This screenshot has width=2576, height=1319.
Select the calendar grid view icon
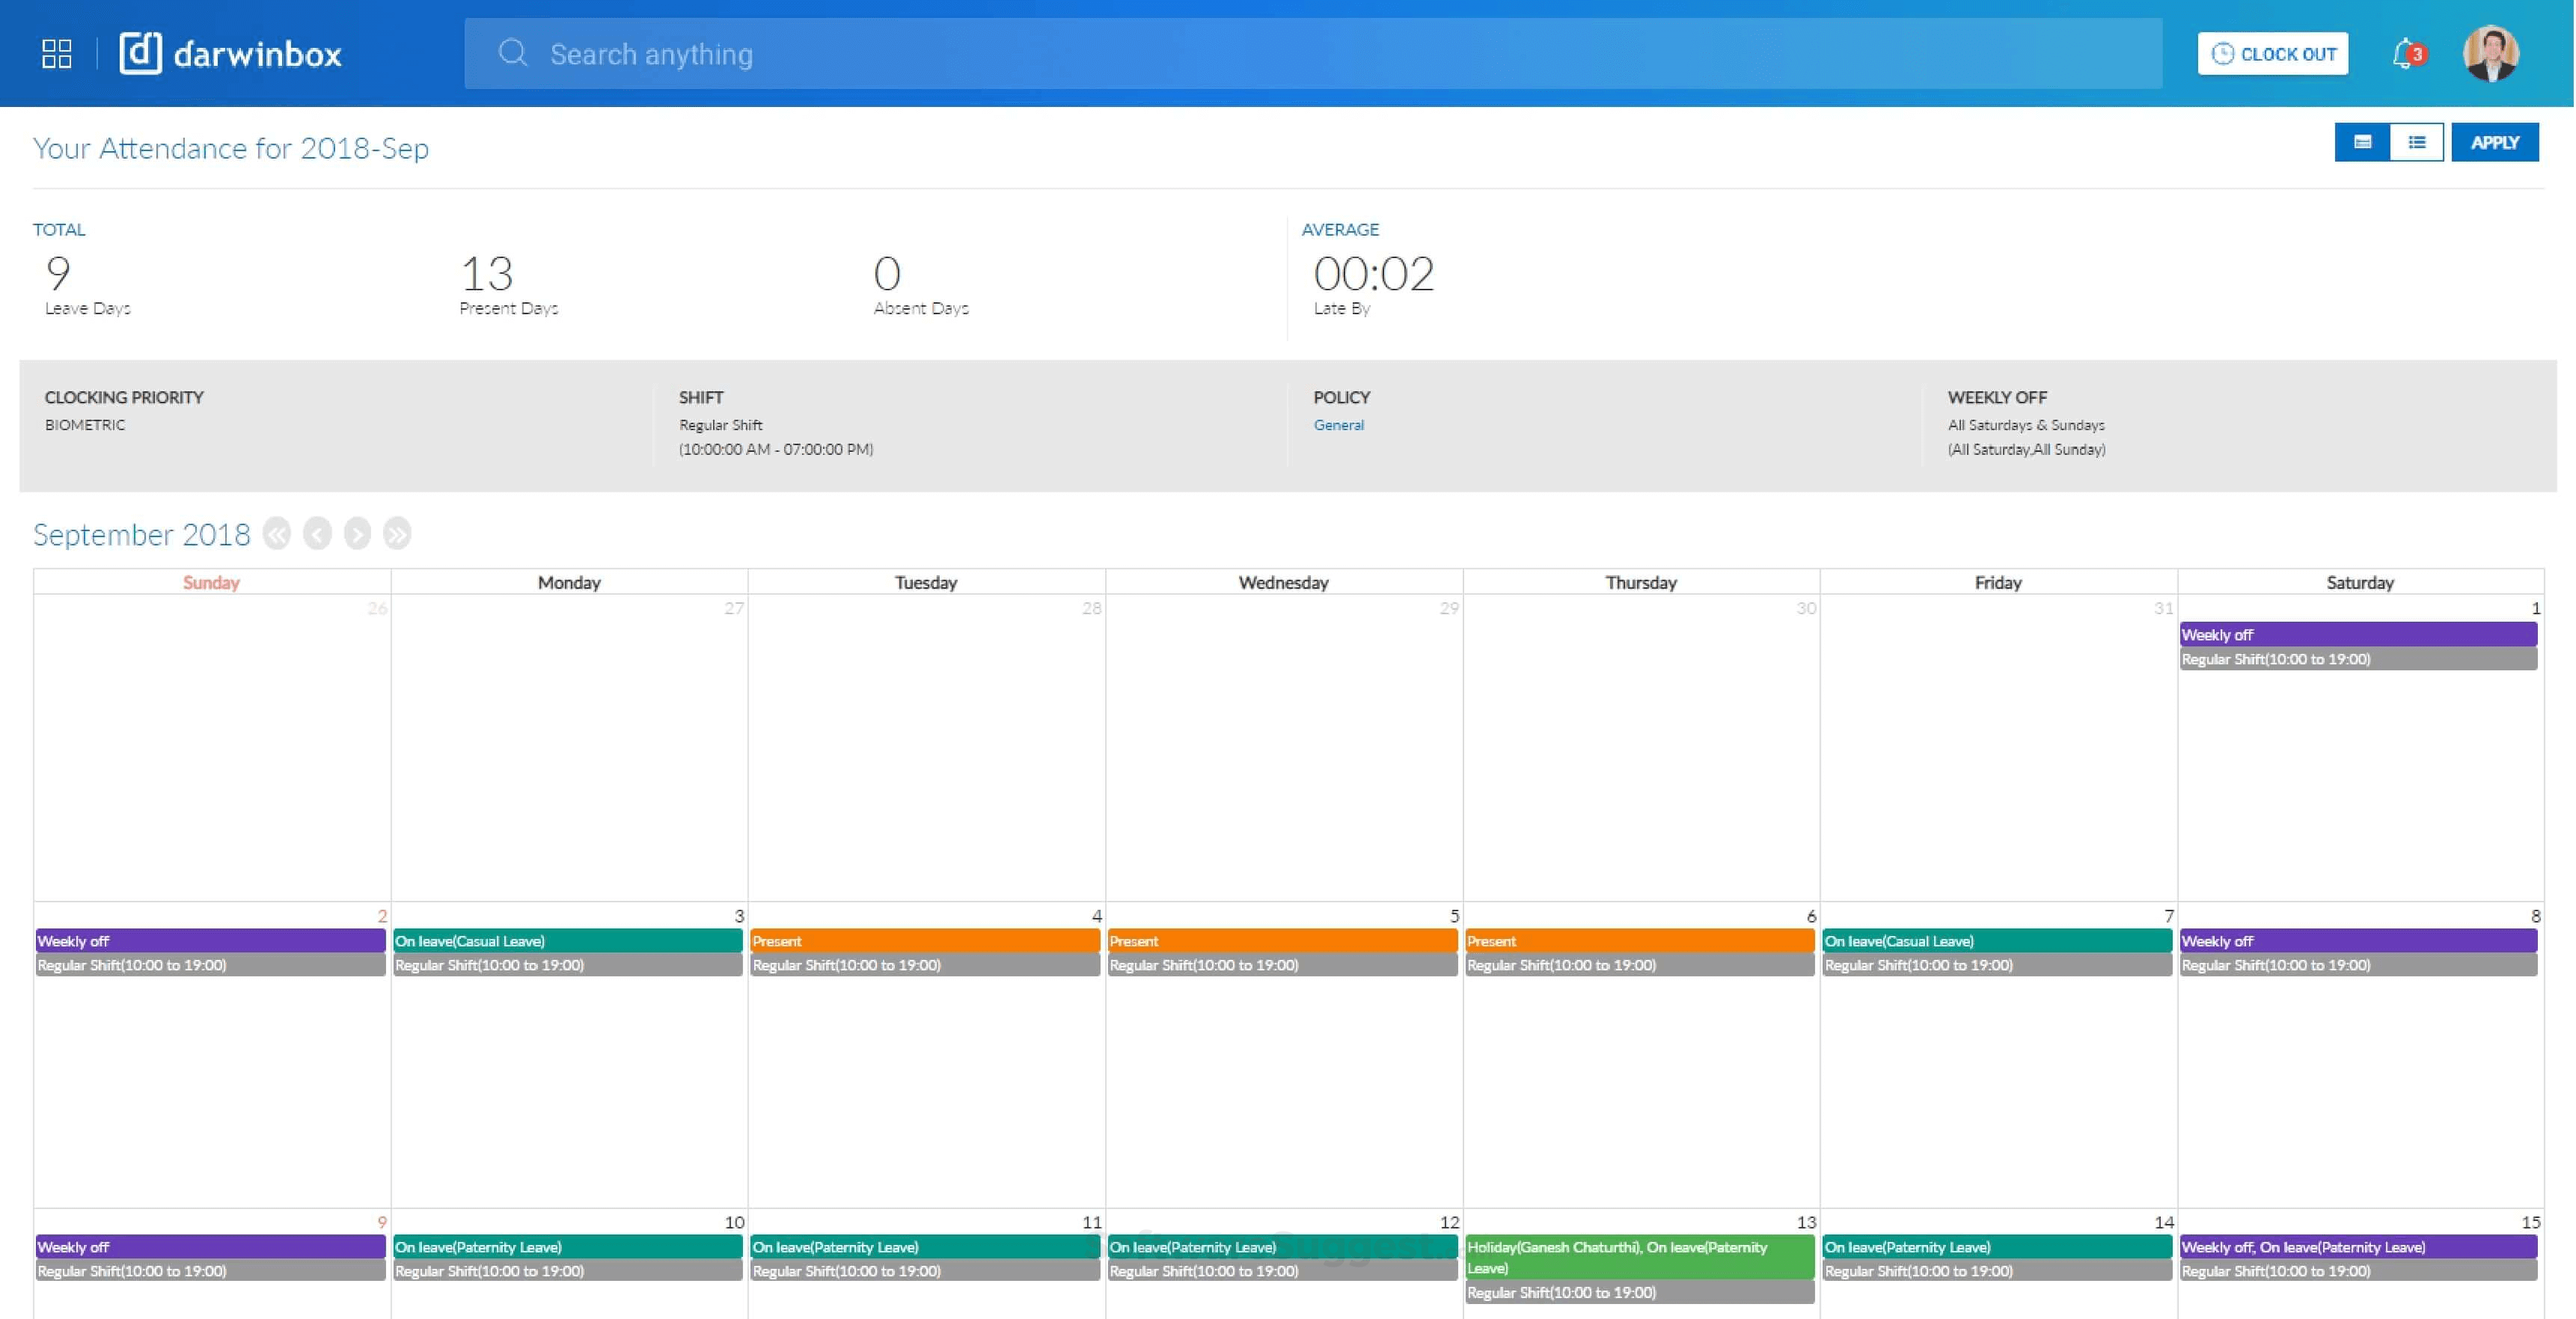(x=2362, y=142)
